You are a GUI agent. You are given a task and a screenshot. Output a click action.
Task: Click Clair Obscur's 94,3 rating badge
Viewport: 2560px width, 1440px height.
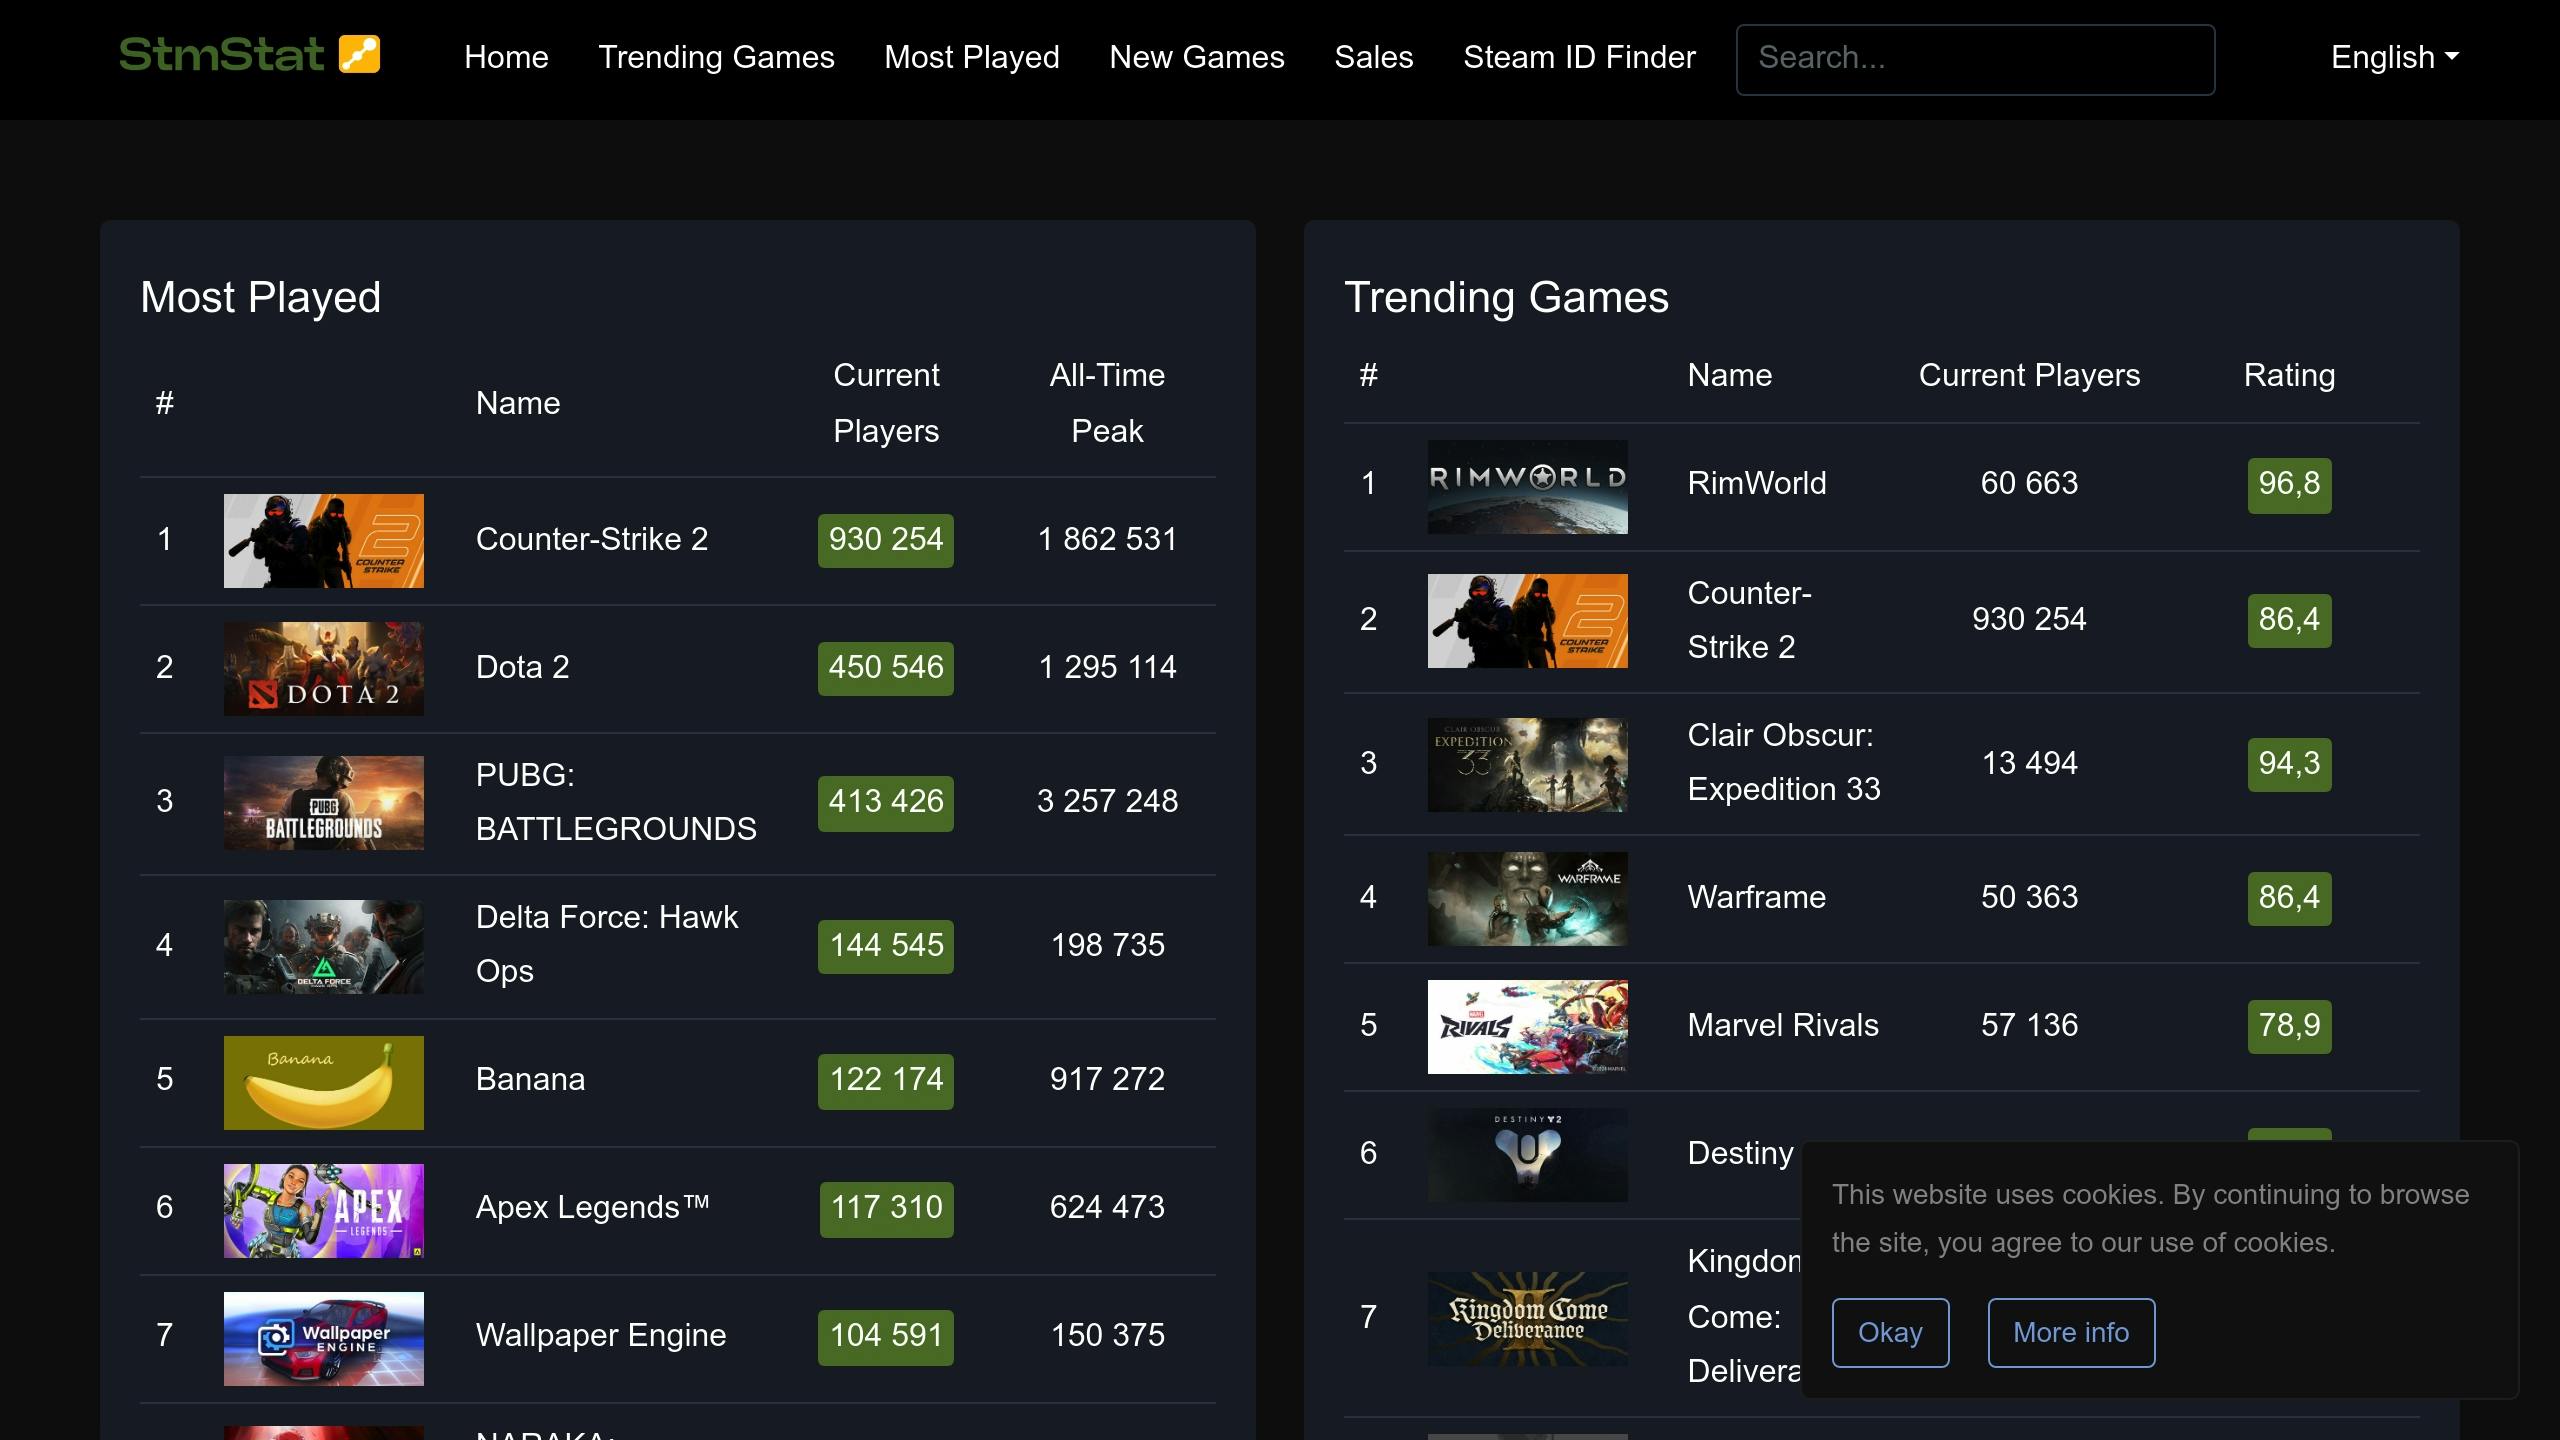click(x=2289, y=764)
